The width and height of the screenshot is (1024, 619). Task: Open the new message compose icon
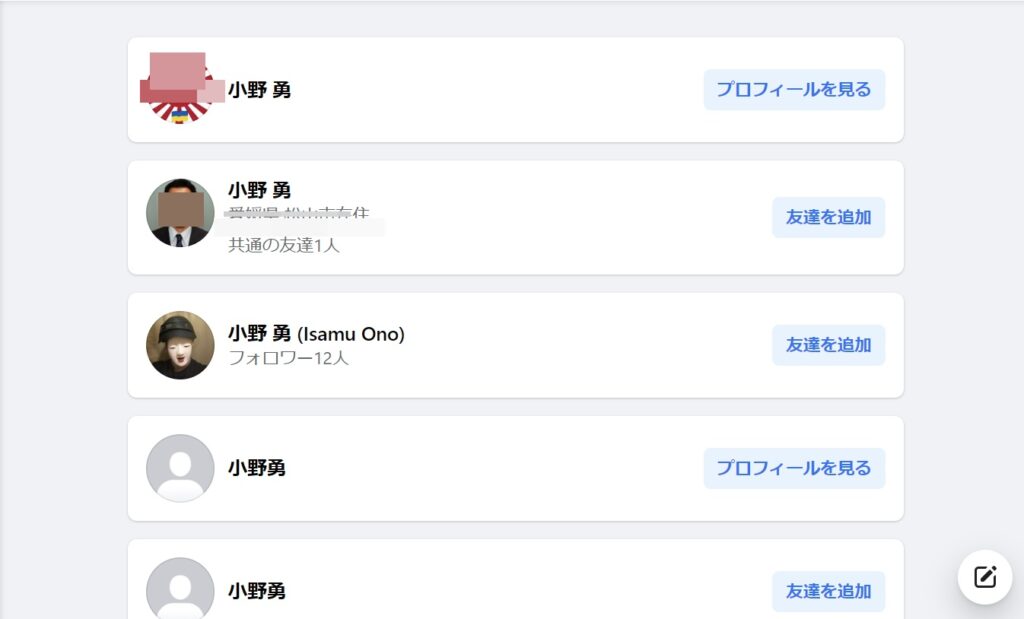point(985,577)
